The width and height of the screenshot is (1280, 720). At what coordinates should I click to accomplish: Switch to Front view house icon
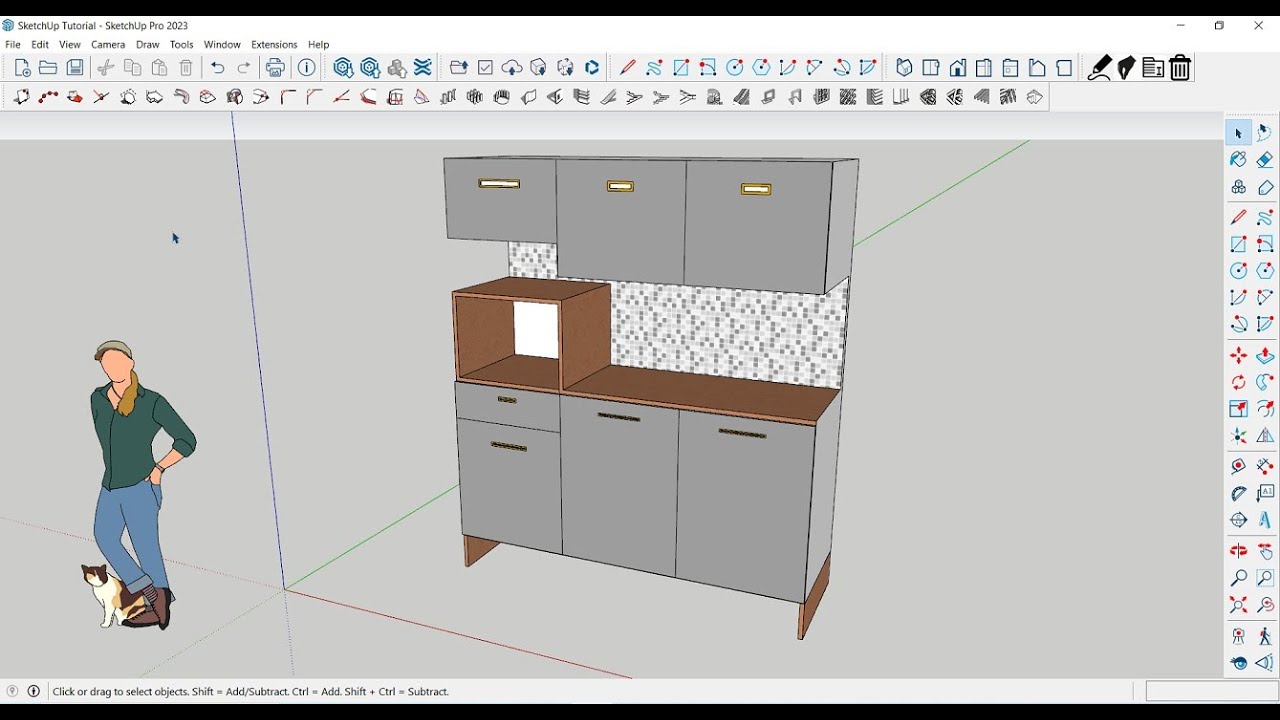point(958,68)
